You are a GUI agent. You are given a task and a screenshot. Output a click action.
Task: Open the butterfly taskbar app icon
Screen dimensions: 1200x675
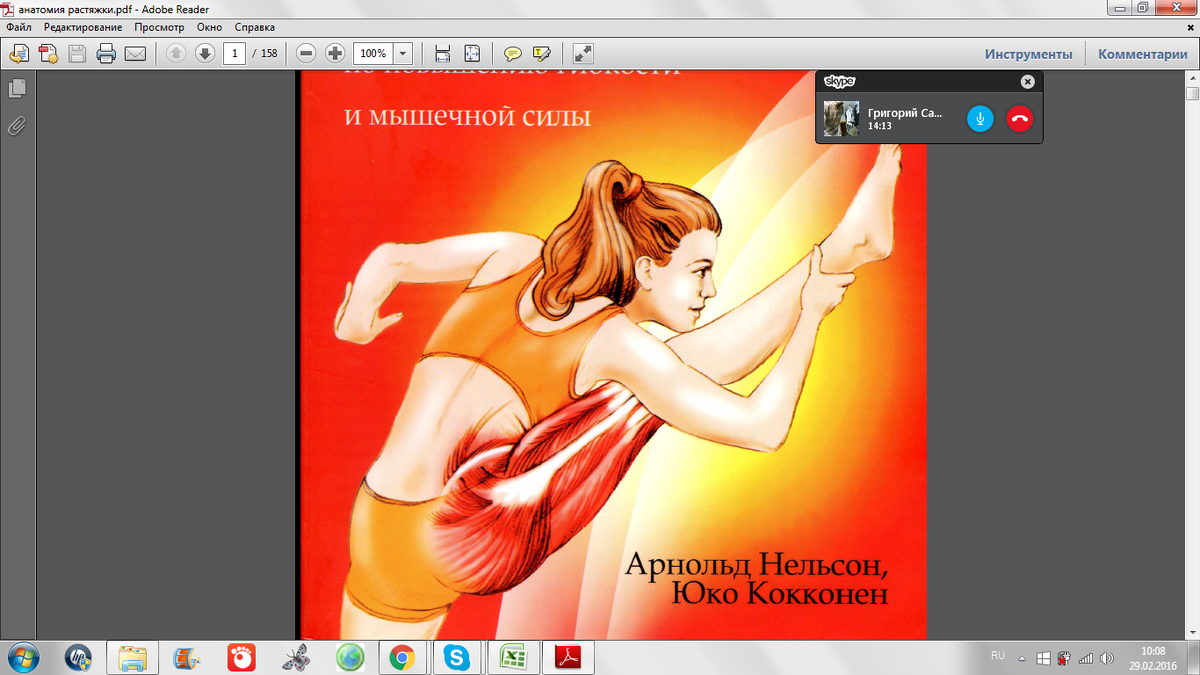coord(295,657)
